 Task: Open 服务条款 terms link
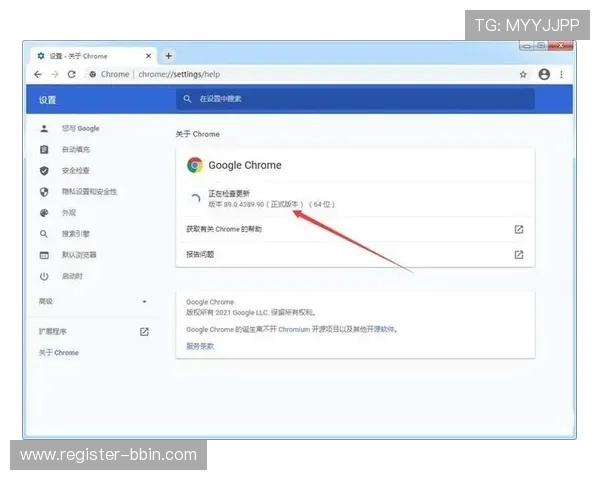[200, 346]
